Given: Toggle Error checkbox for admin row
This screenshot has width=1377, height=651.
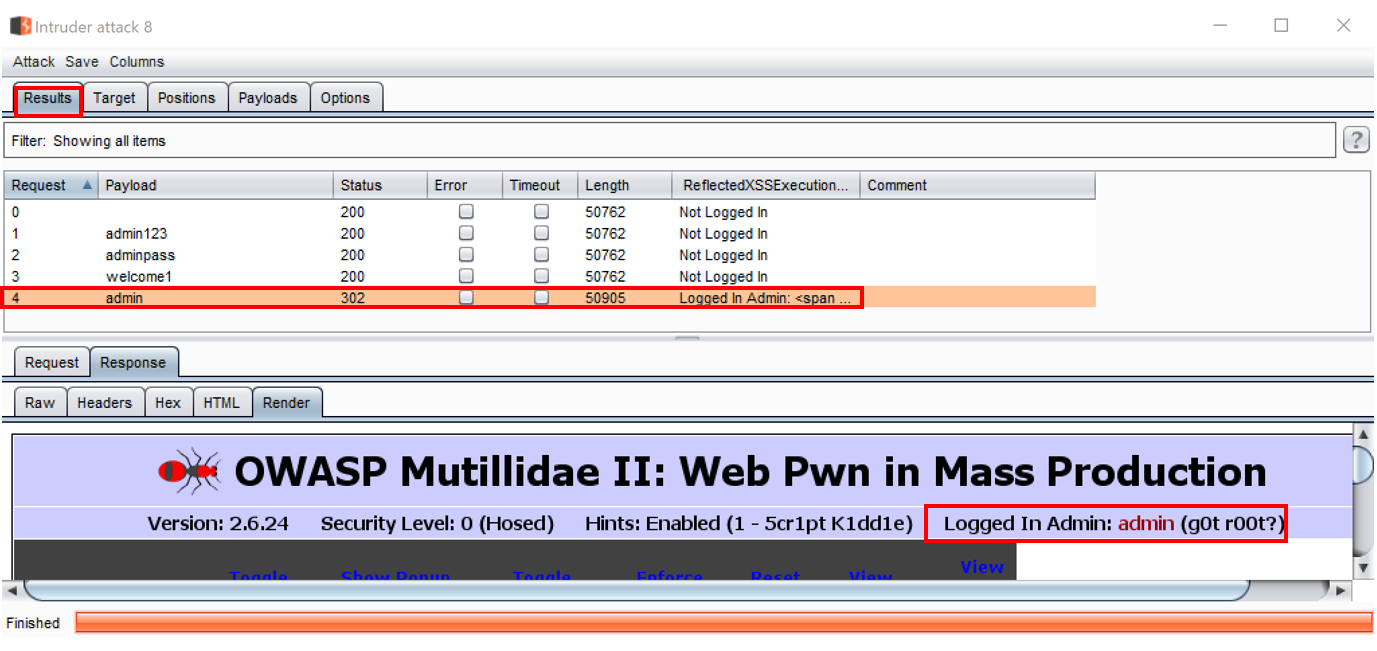Looking at the screenshot, I should point(466,298).
